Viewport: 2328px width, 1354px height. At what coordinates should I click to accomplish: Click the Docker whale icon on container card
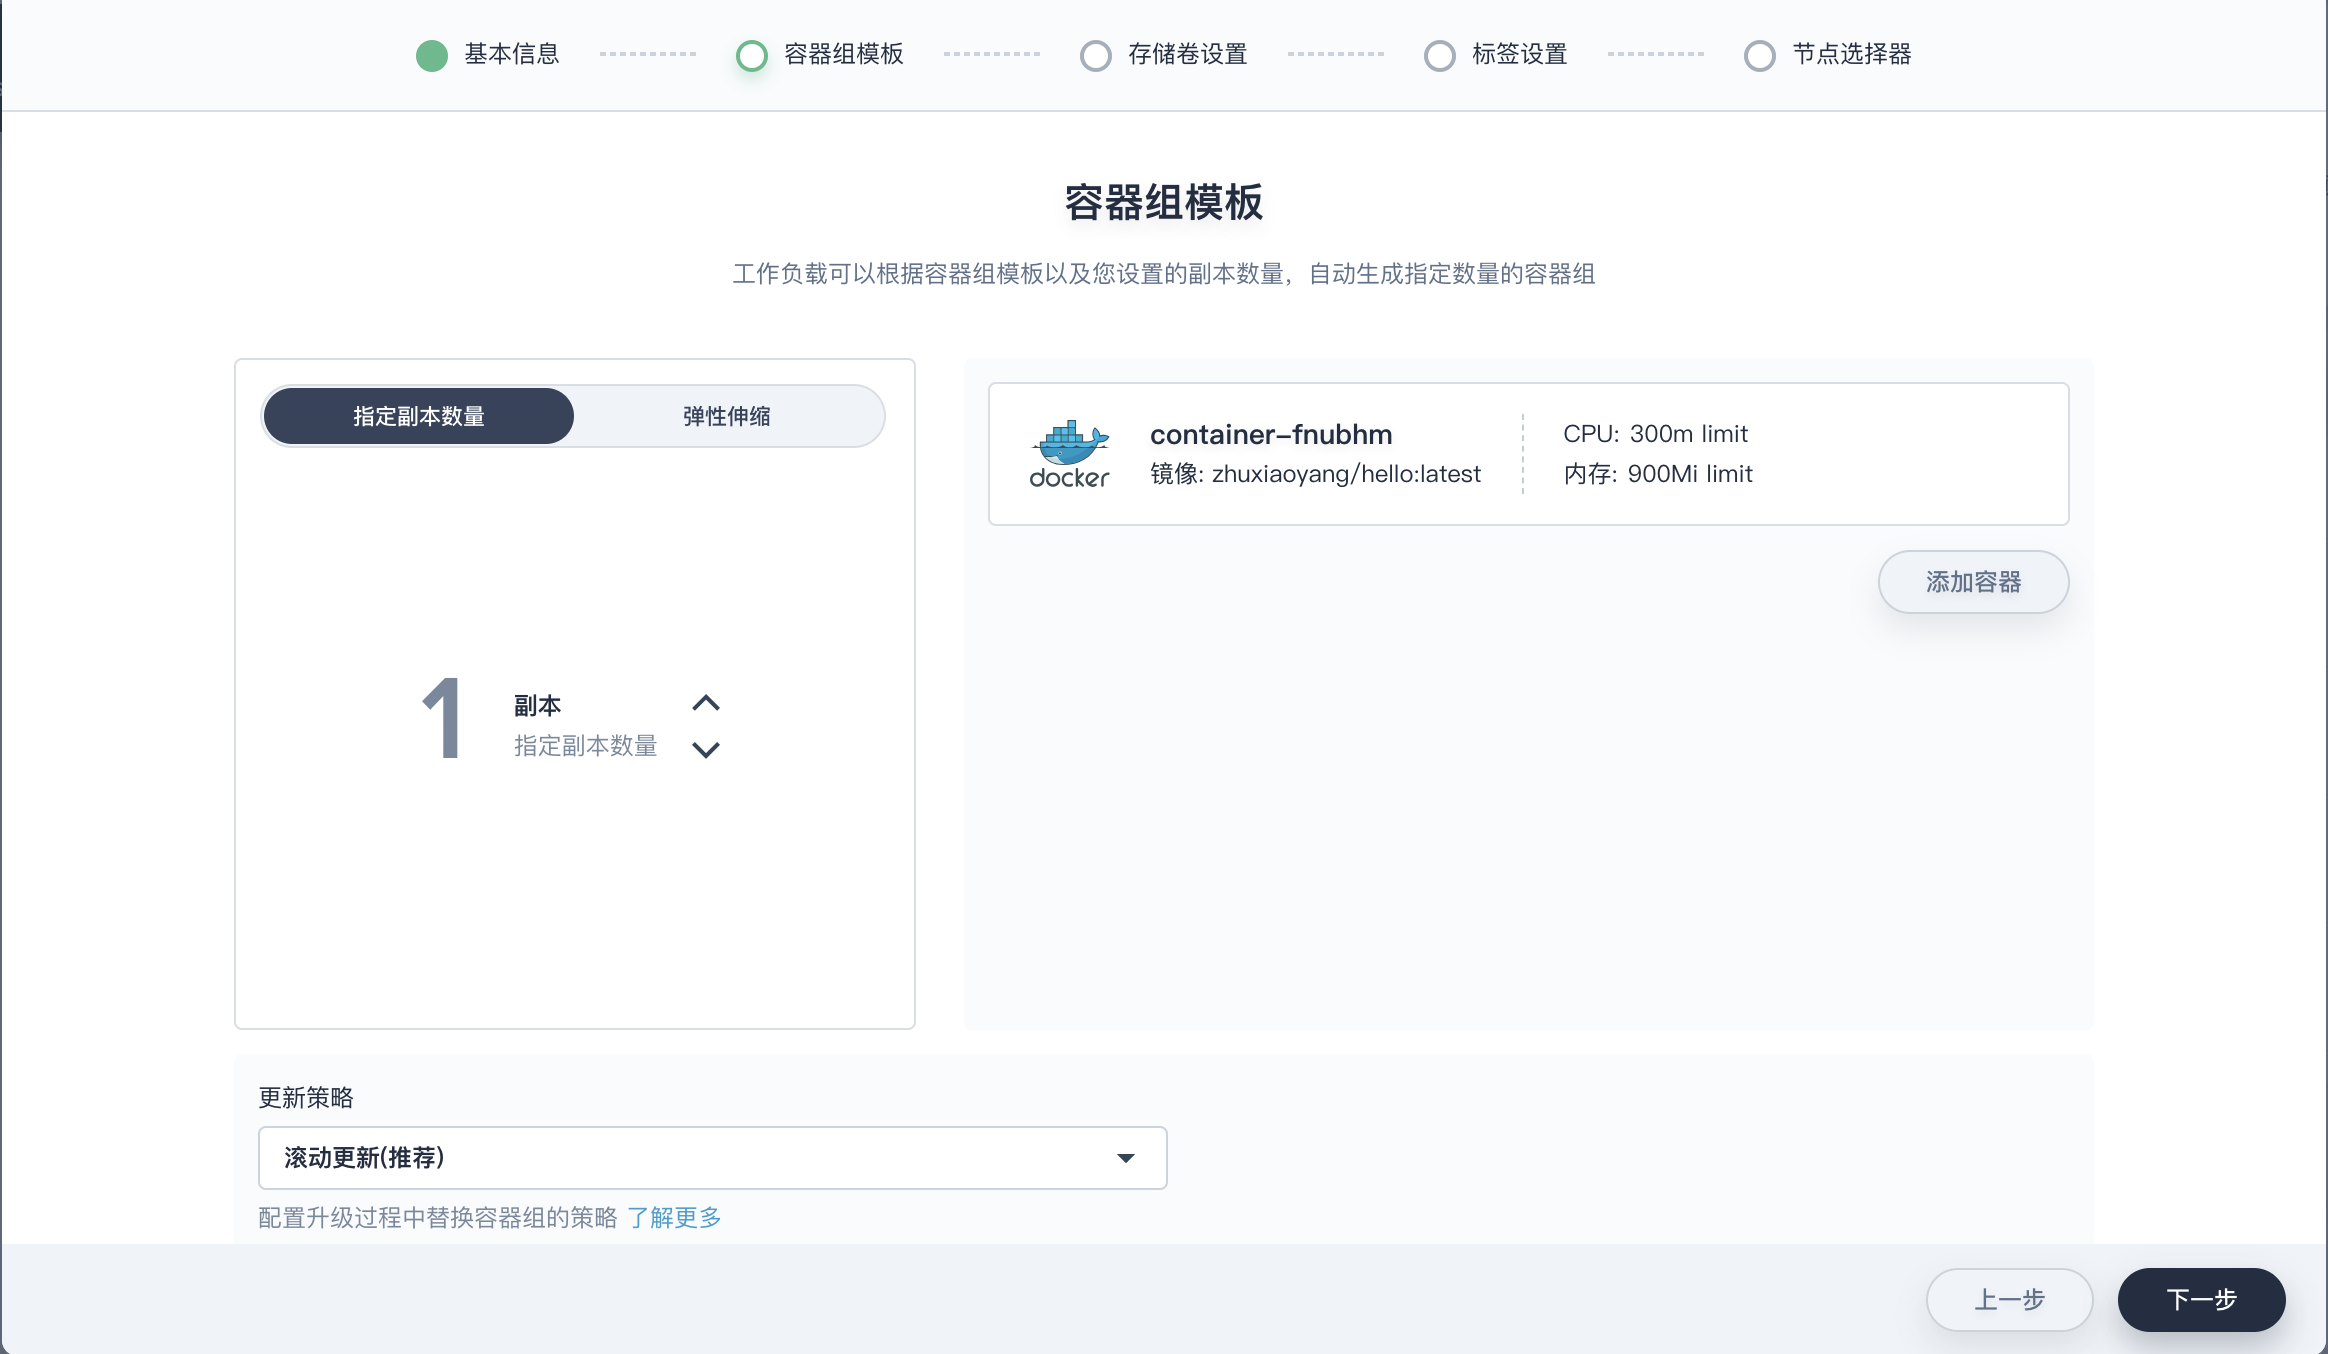click(x=1069, y=453)
